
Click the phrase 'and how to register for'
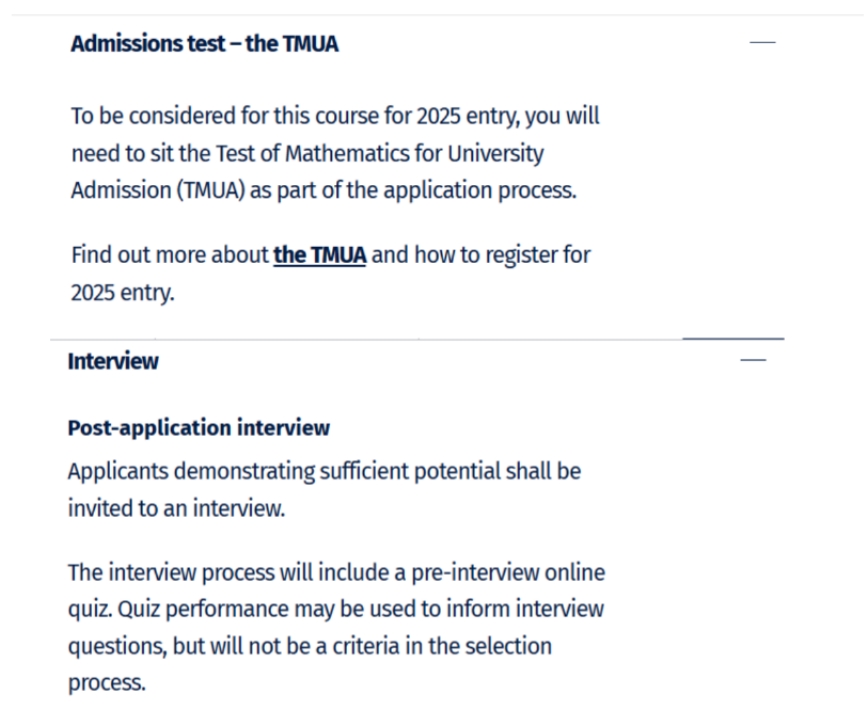[x=481, y=255]
